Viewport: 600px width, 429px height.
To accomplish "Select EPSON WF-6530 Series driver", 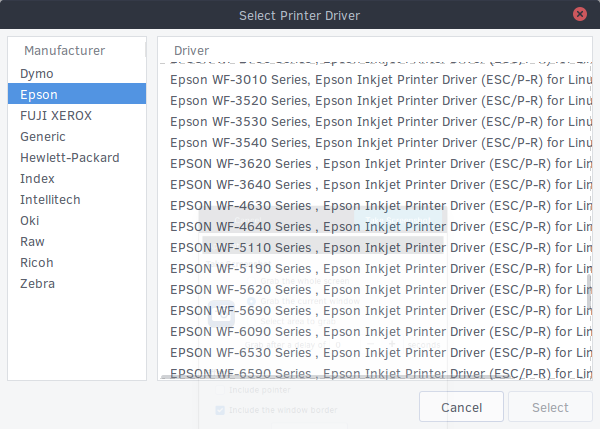I will click(375, 353).
